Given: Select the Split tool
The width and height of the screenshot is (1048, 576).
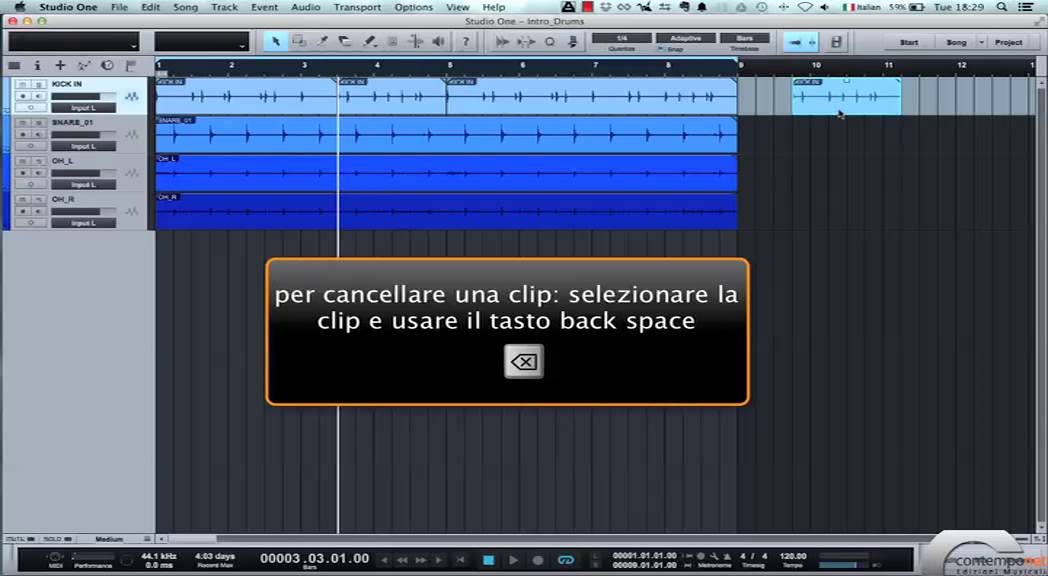Looking at the screenshot, I should pyautogui.click(x=322, y=41).
